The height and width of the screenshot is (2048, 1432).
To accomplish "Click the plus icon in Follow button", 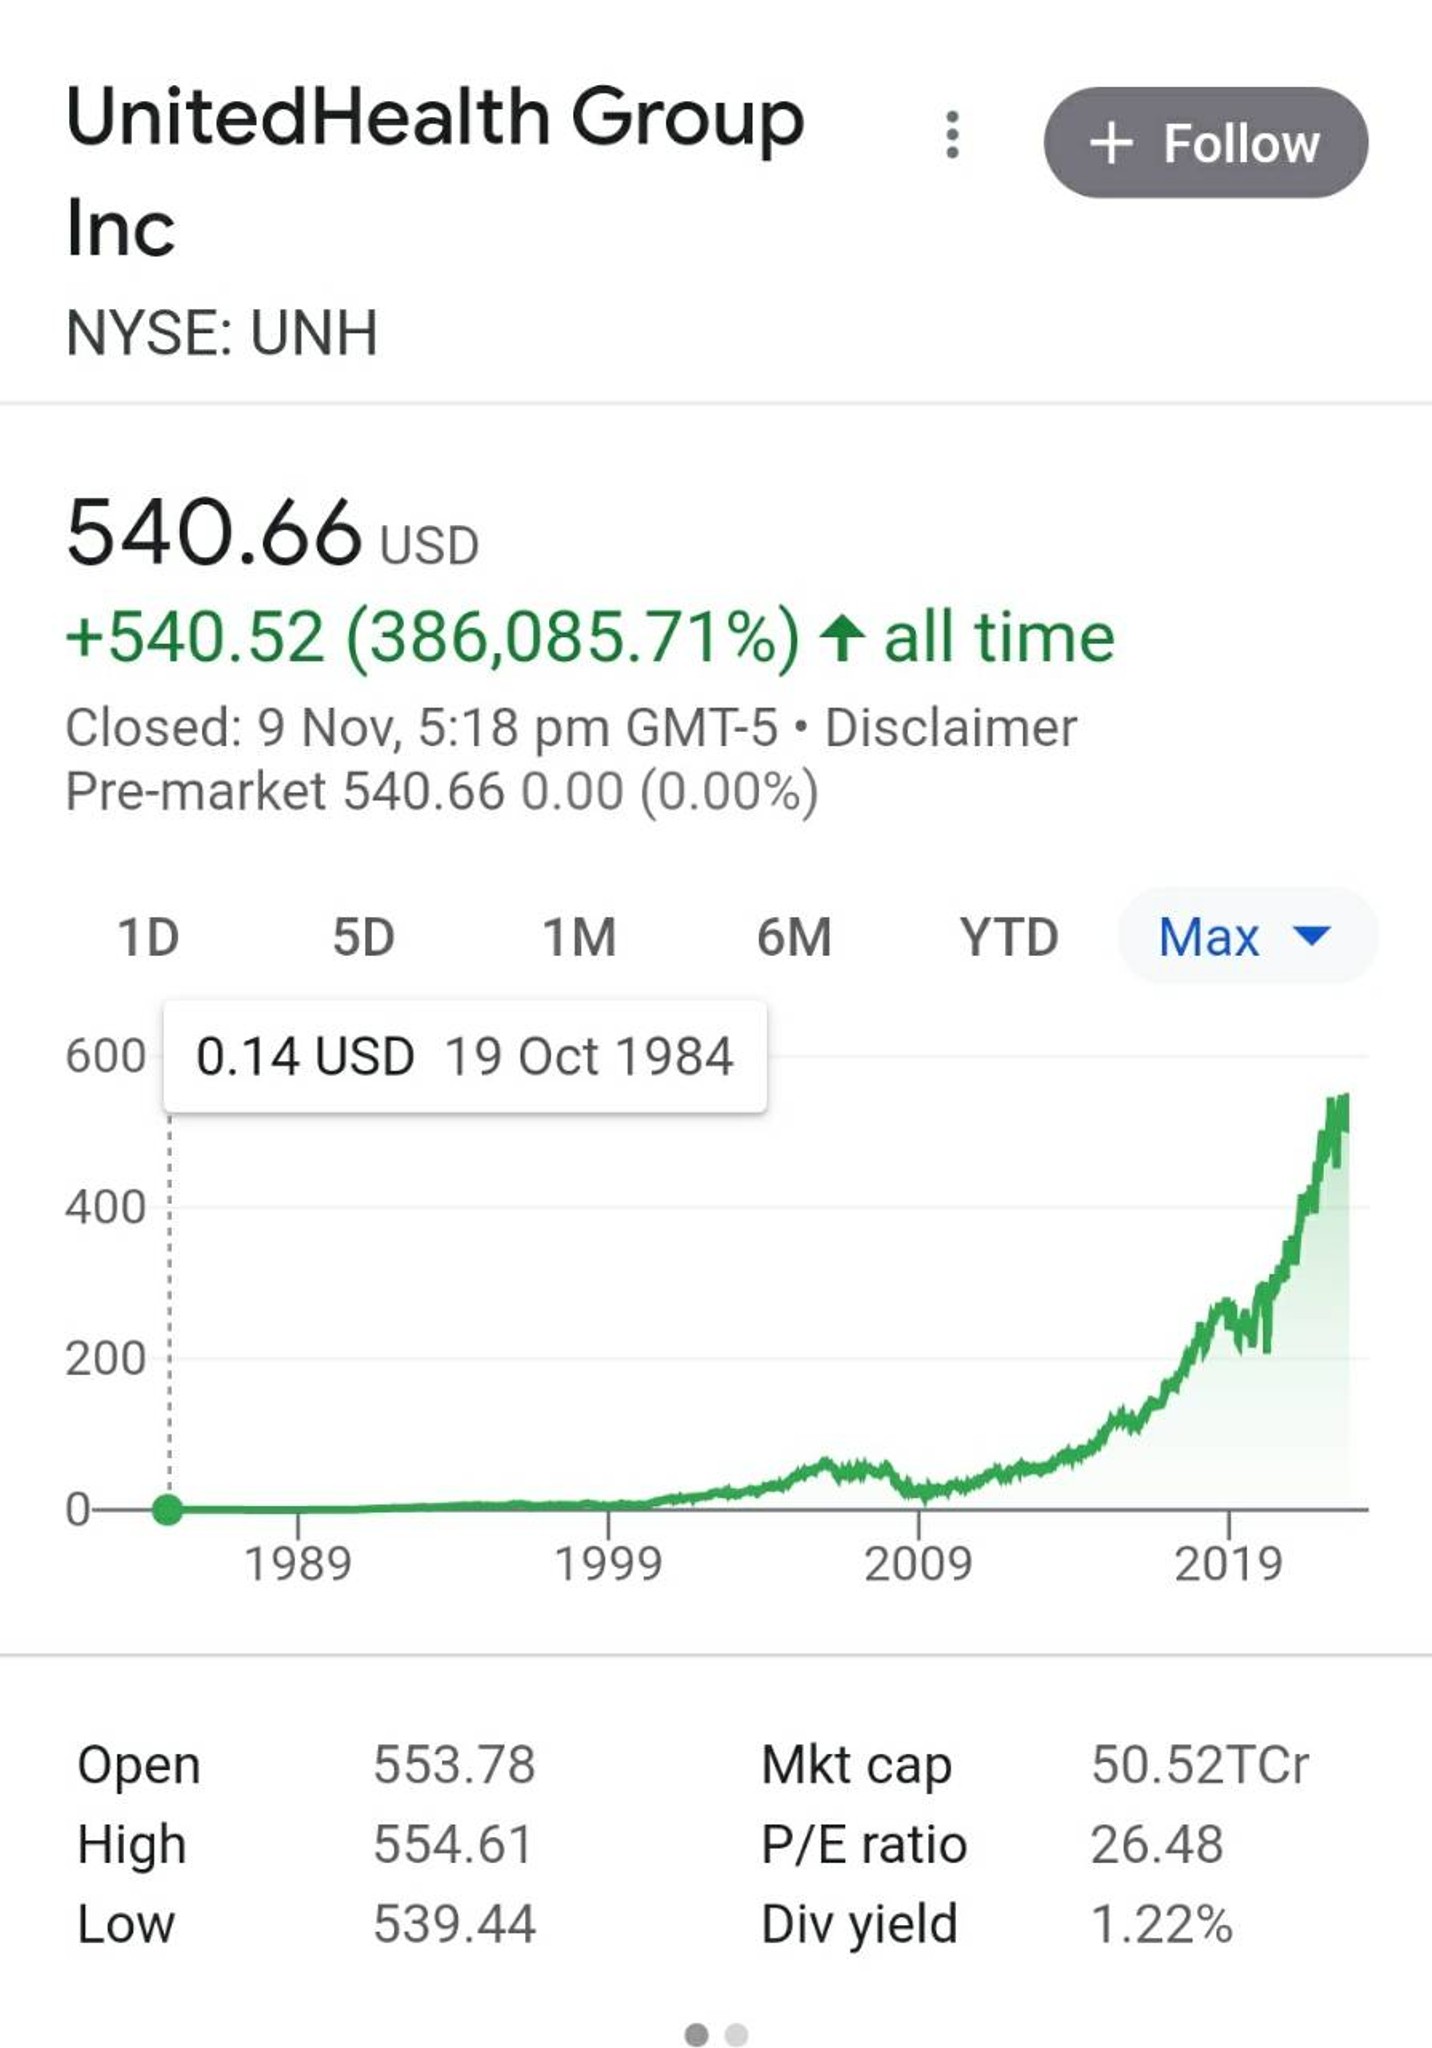I will [x=1111, y=143].
